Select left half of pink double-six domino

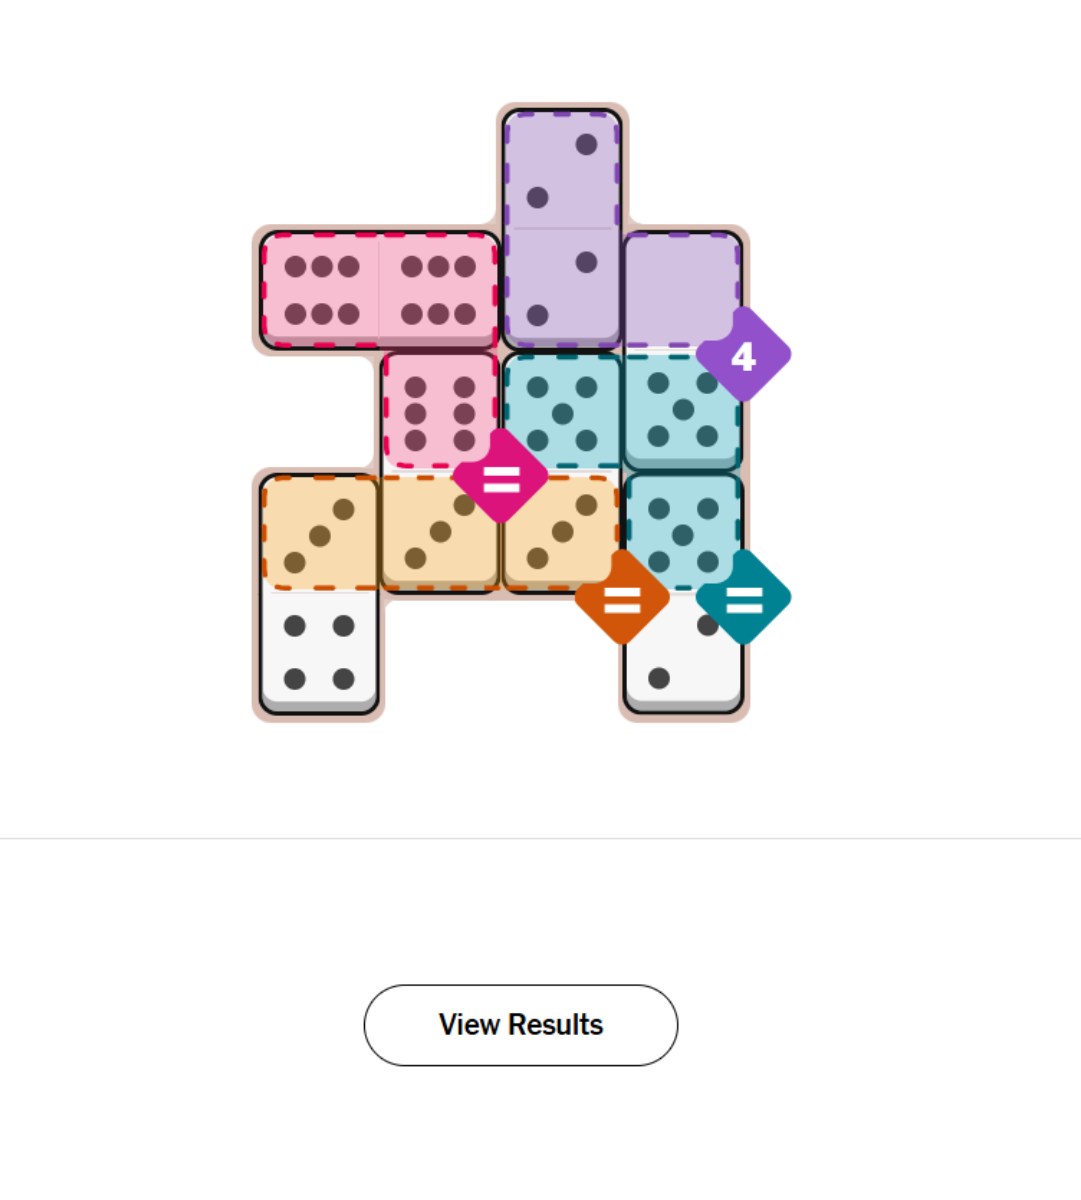tap(321, 290)
